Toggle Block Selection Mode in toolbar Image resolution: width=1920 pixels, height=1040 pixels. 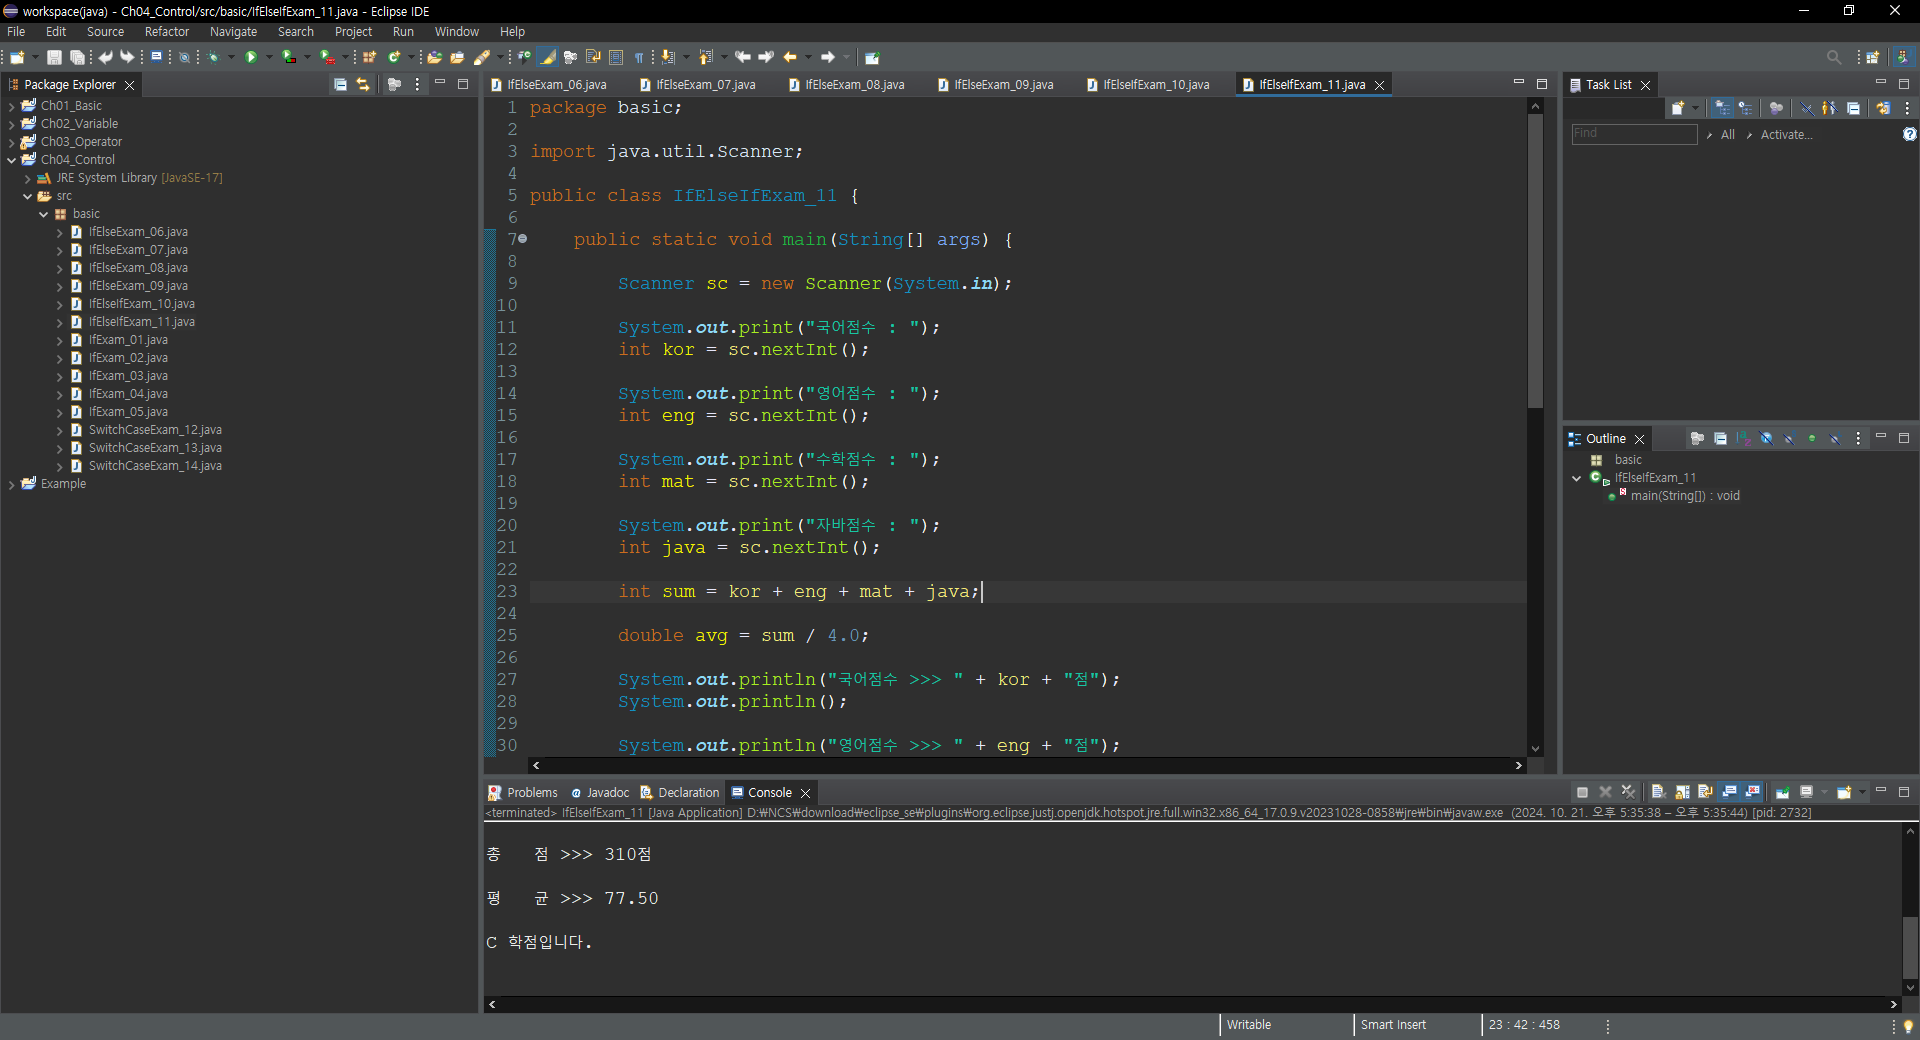pyautogui.click(x=616, y=57)
